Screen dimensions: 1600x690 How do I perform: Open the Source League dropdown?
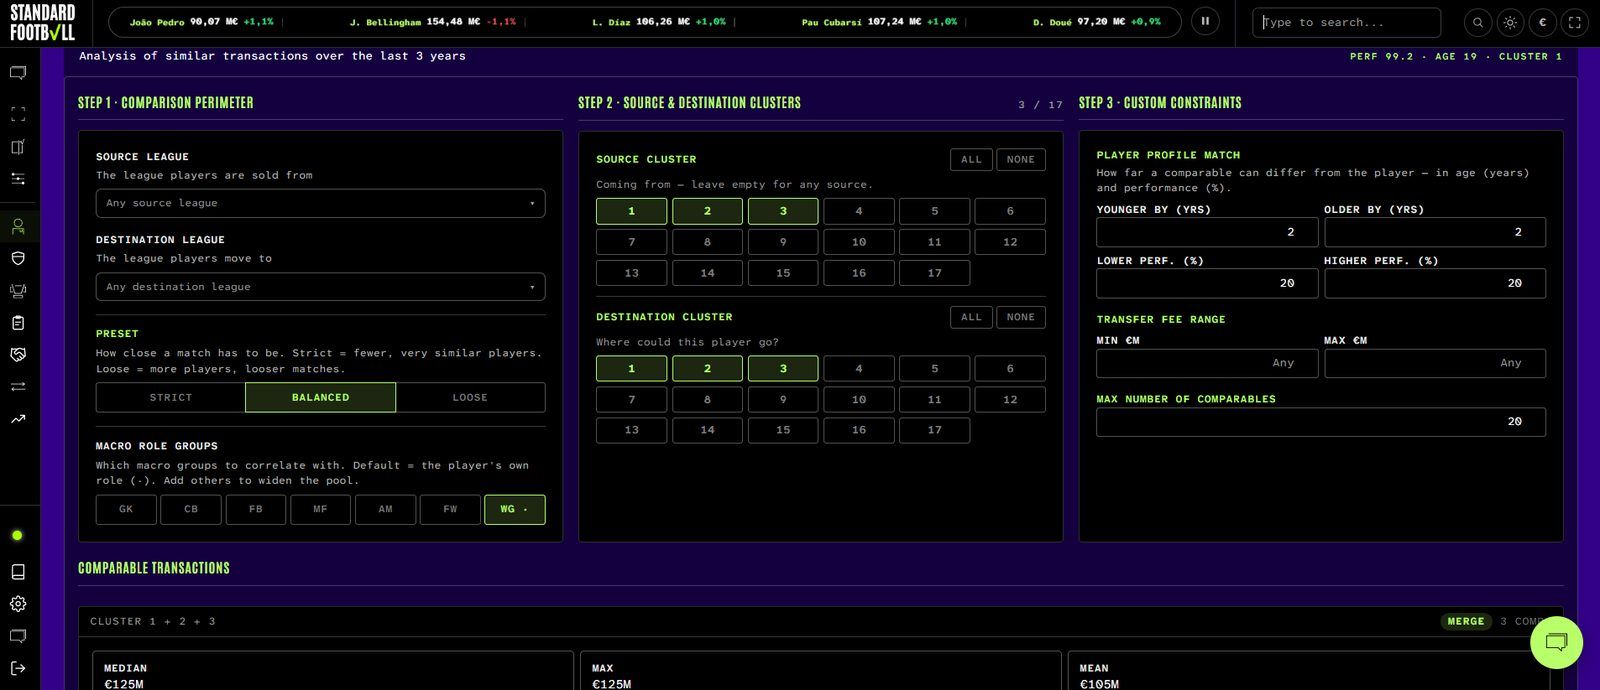(320, 203)
